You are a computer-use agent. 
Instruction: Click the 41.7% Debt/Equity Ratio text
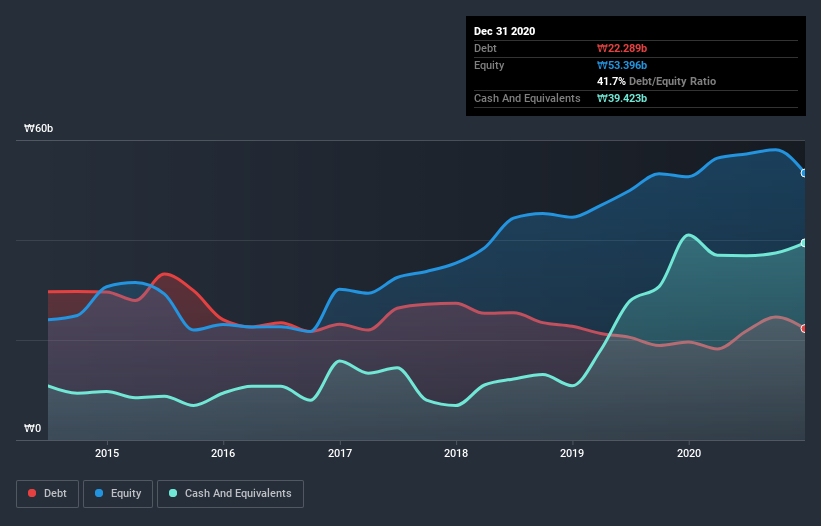(x=657, y=82)
